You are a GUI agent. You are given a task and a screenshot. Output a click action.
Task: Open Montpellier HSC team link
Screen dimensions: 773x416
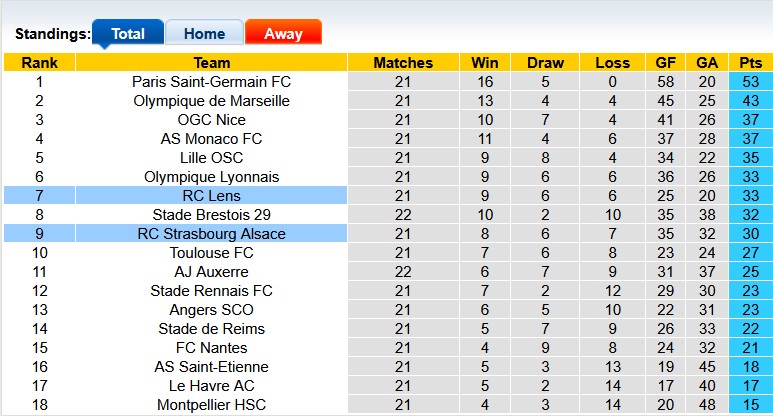tap(211, 405)
